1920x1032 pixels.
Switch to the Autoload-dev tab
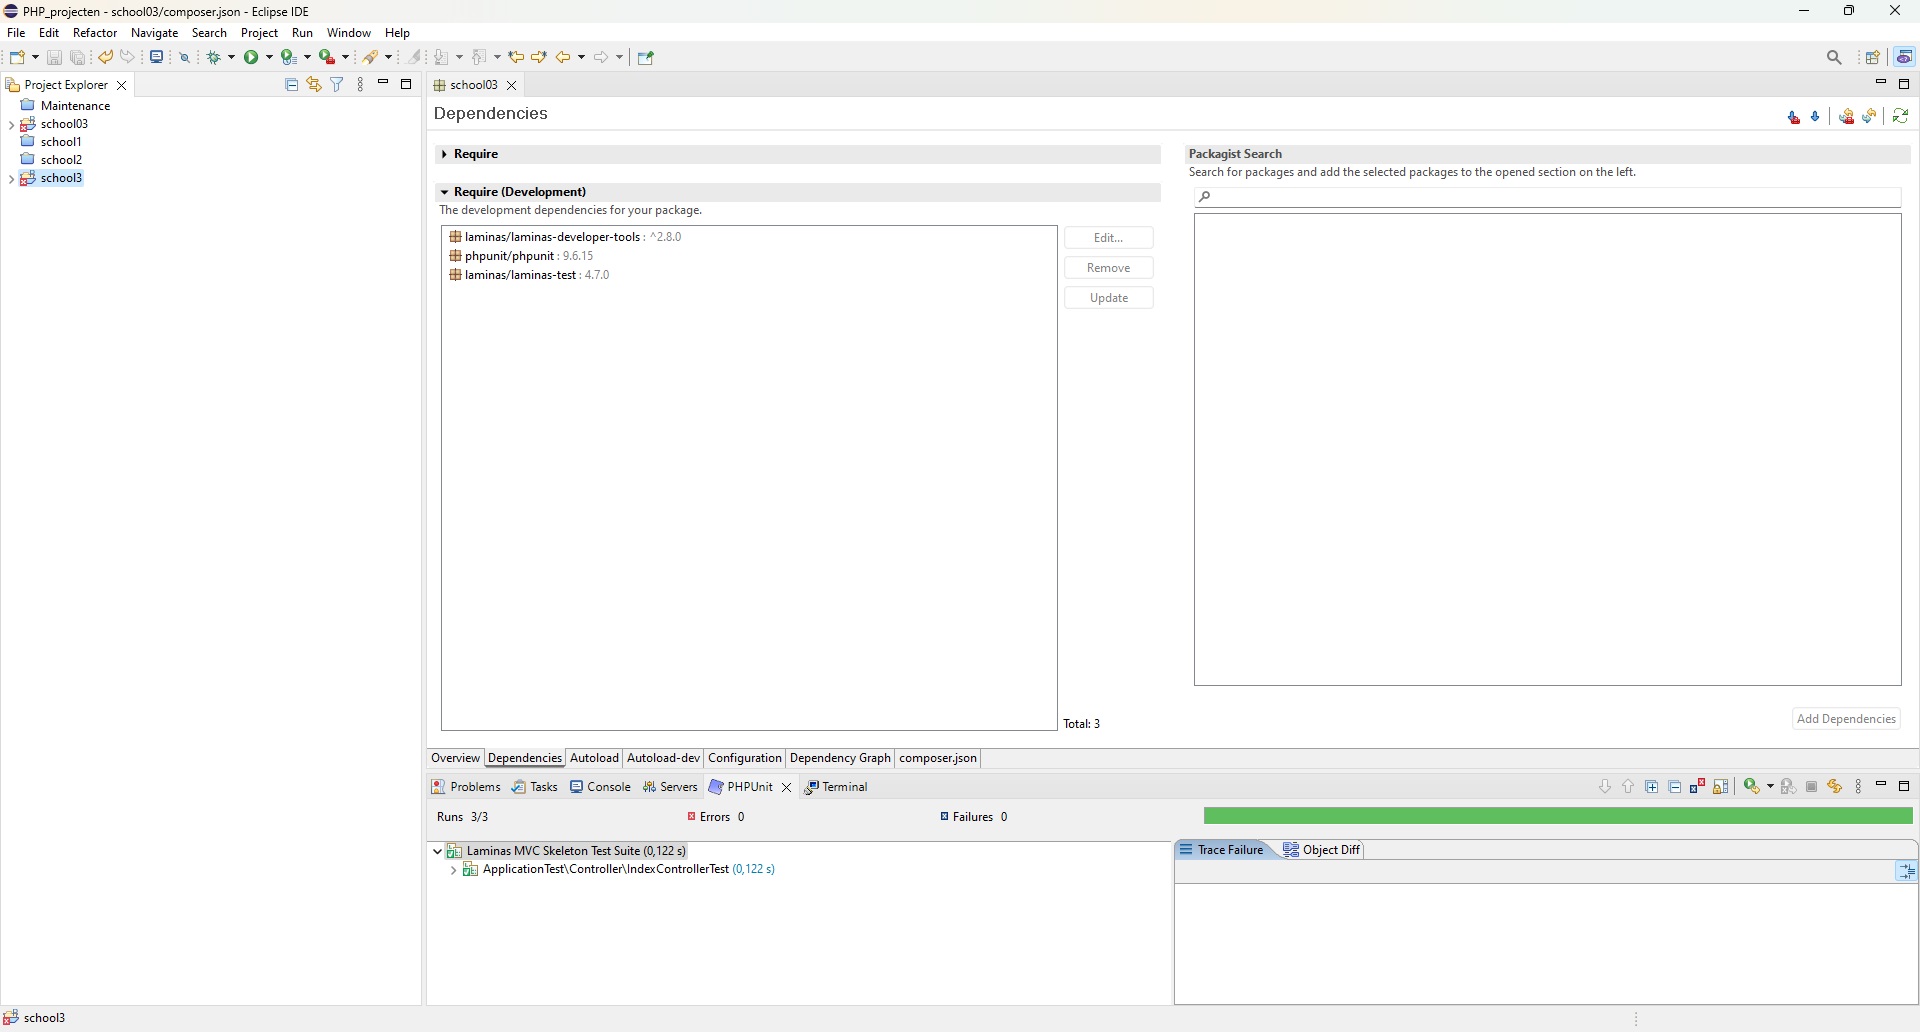[664, 759]
